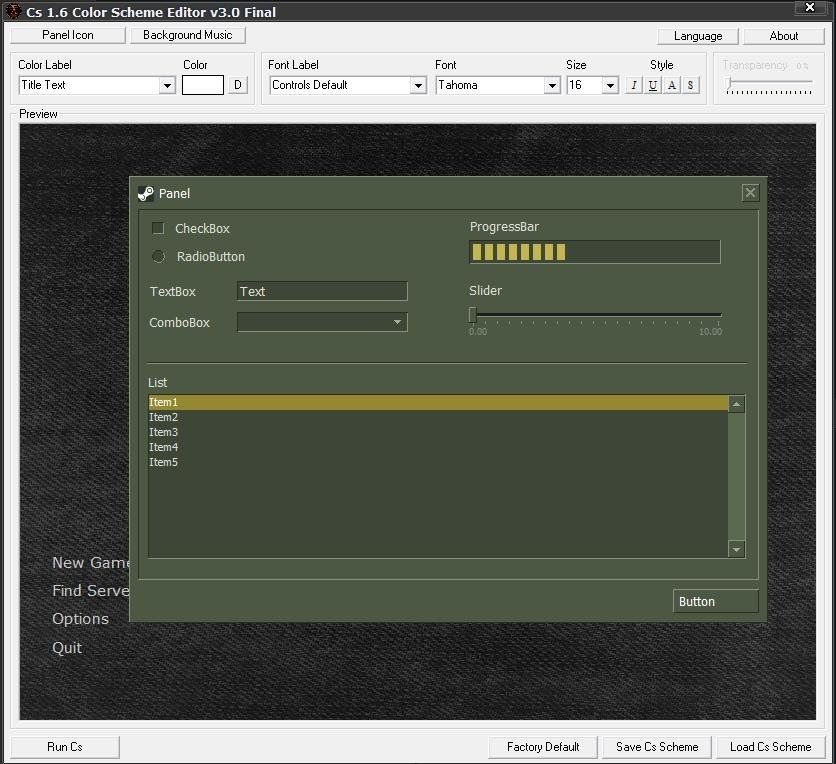Close the preview Panel with its X
This screenshot has width=836, height=764.
point(750,192)
